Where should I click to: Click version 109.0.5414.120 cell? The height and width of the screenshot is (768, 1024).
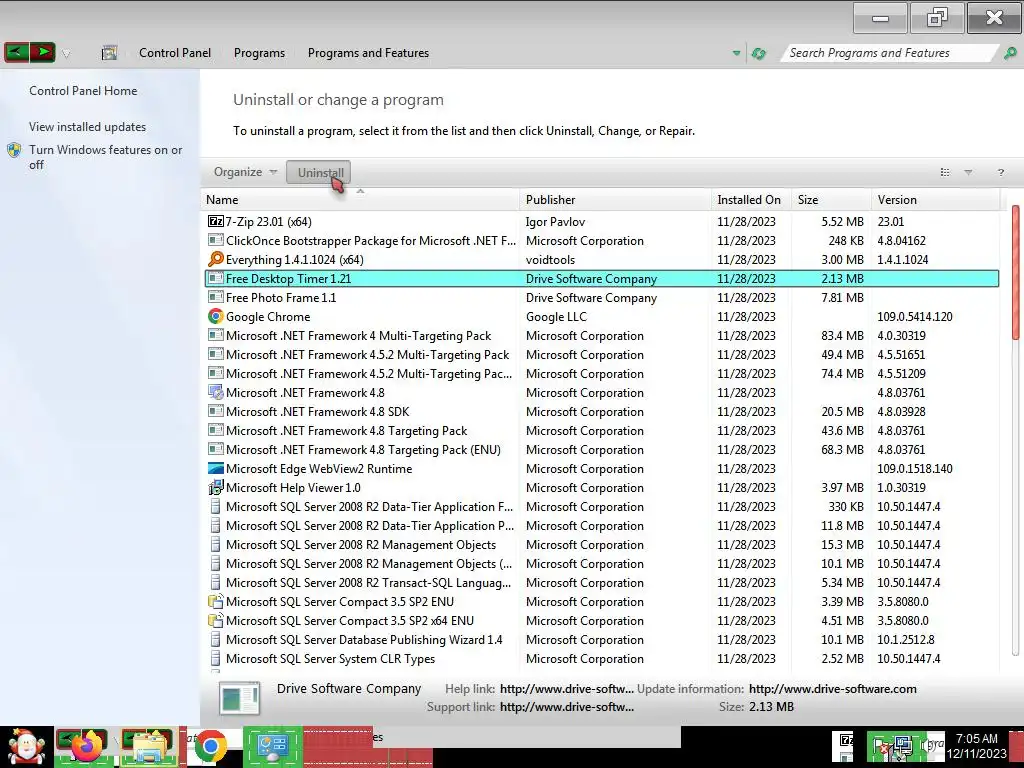coord(914,316)
